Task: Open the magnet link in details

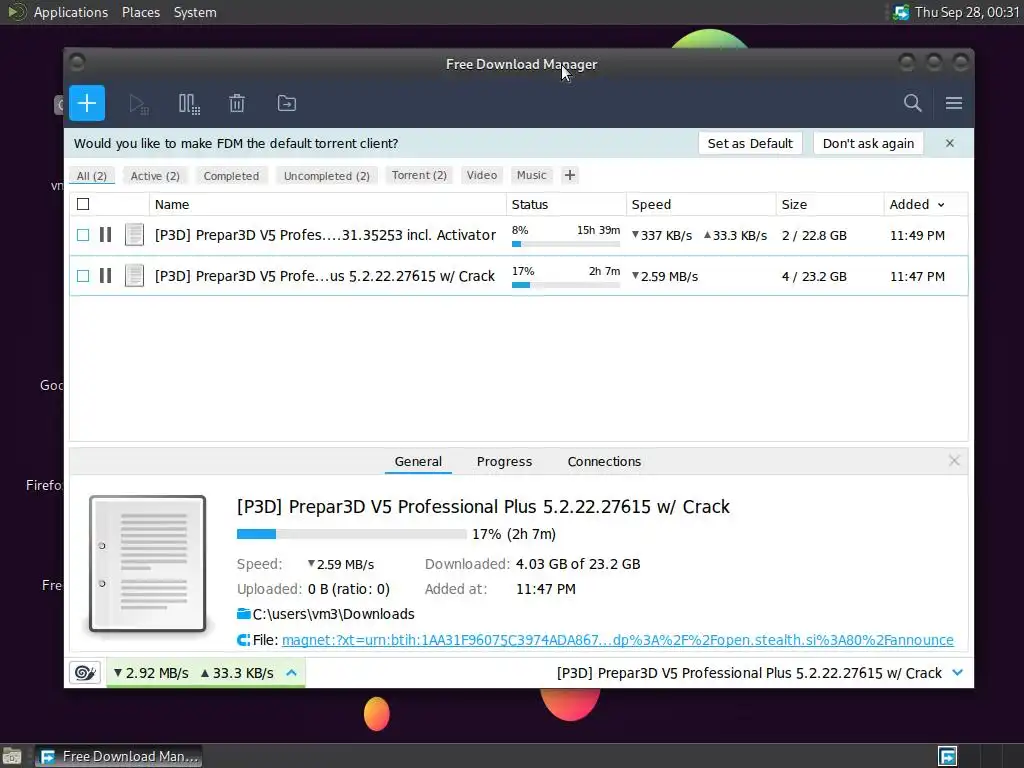Action: [617, 640]
